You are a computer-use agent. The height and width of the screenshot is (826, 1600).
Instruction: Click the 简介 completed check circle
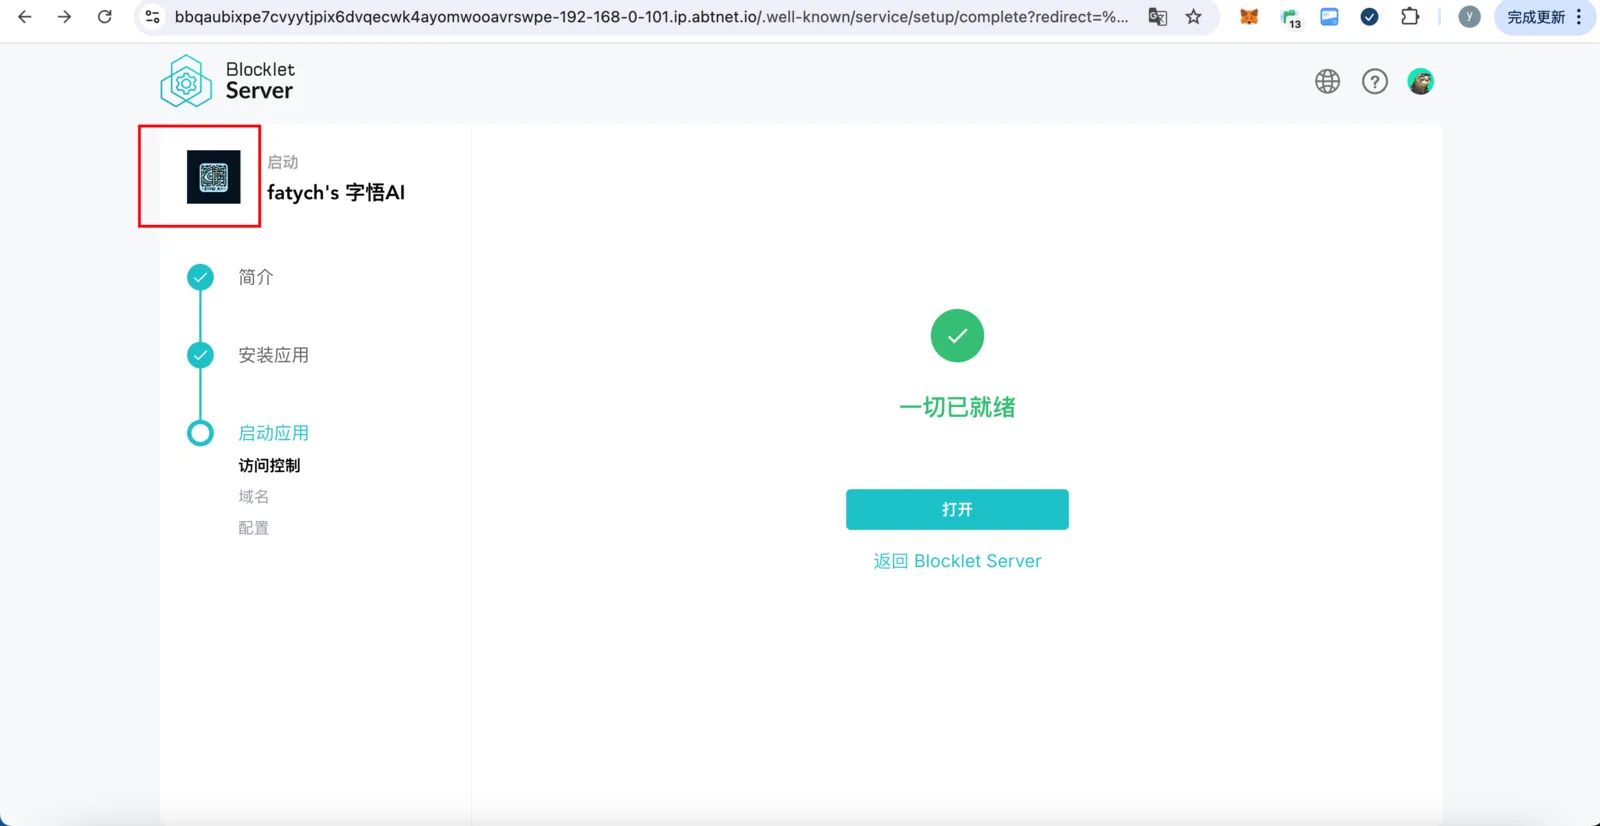pyautogui.click(x=200, y=277)
